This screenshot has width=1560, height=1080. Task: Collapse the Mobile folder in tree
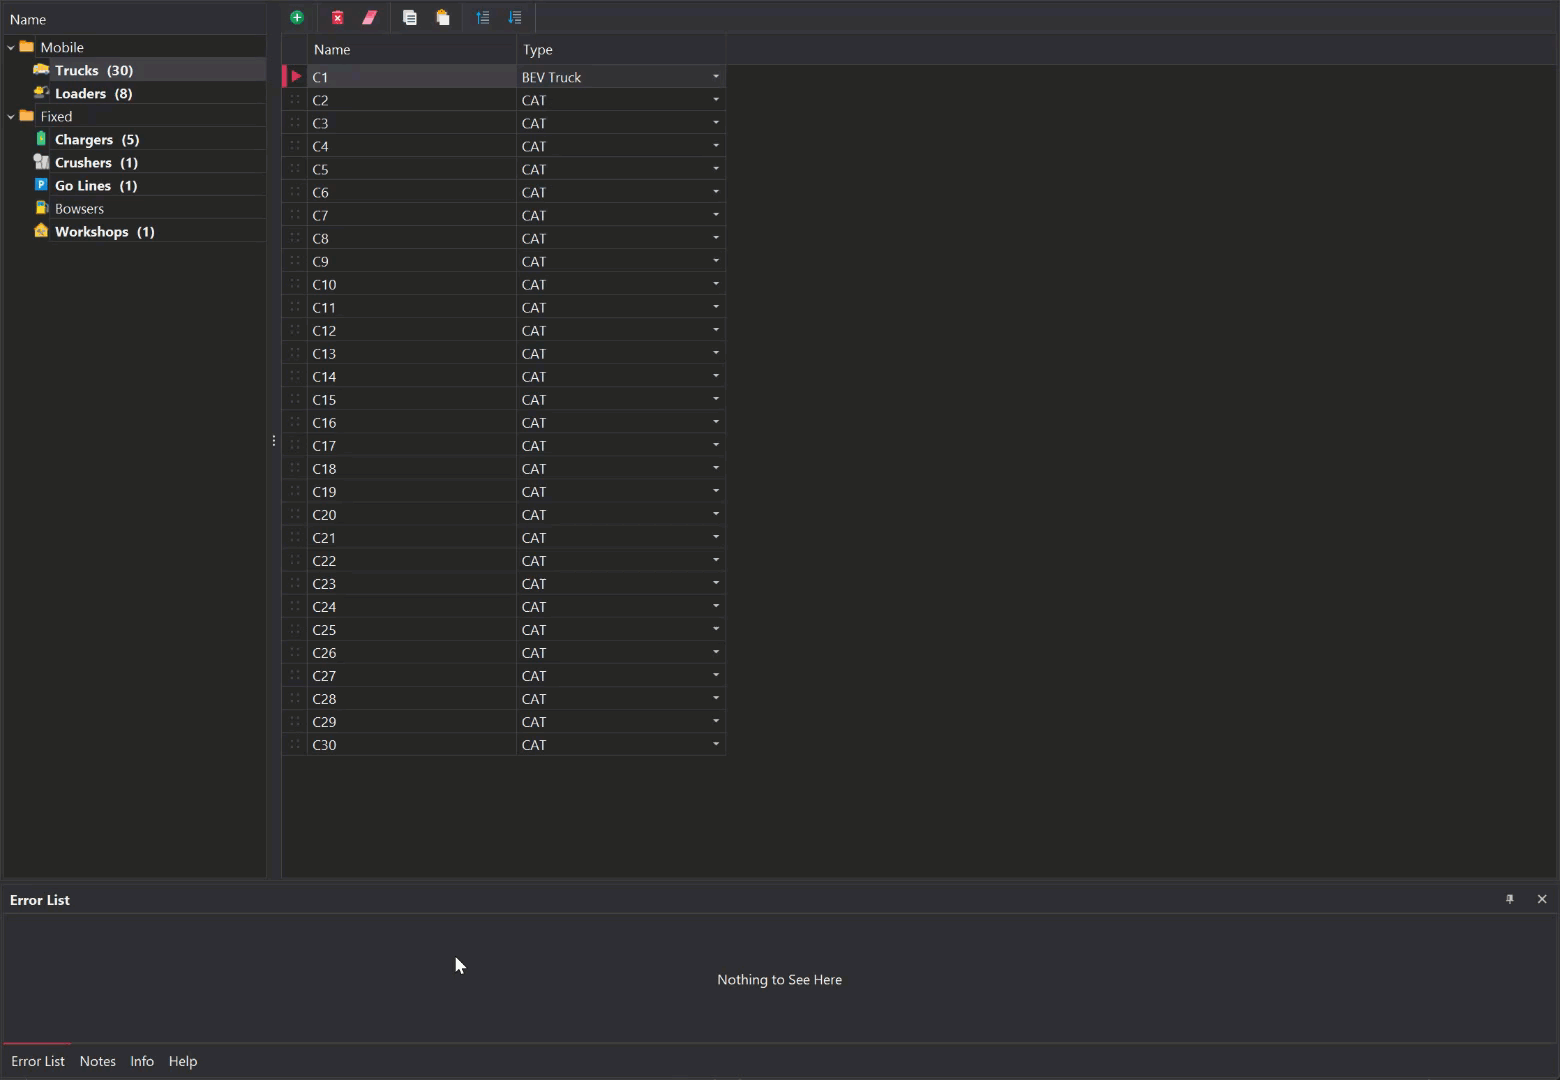pos(11,47)
